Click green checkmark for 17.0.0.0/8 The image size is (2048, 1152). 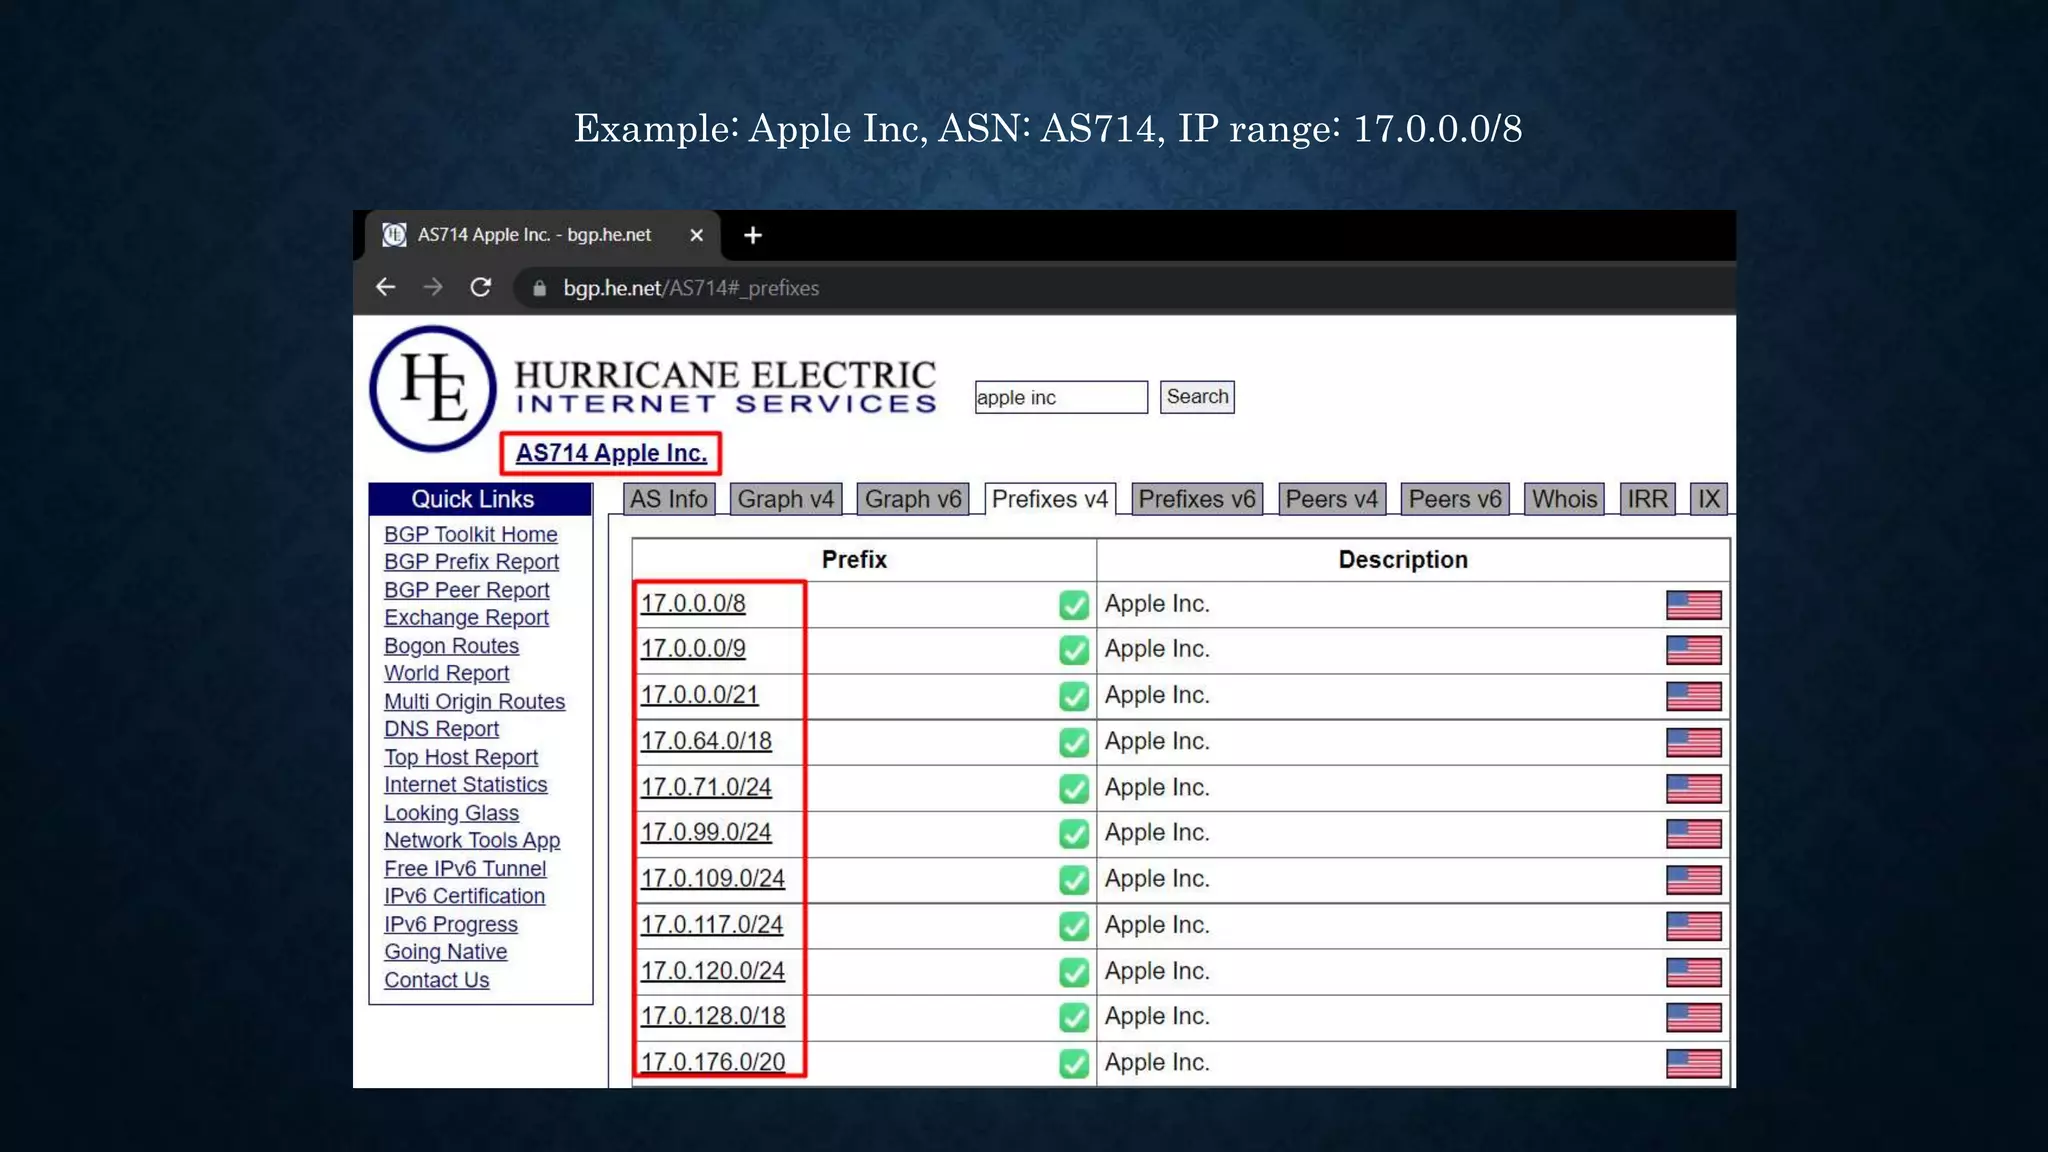point(1074,605)
